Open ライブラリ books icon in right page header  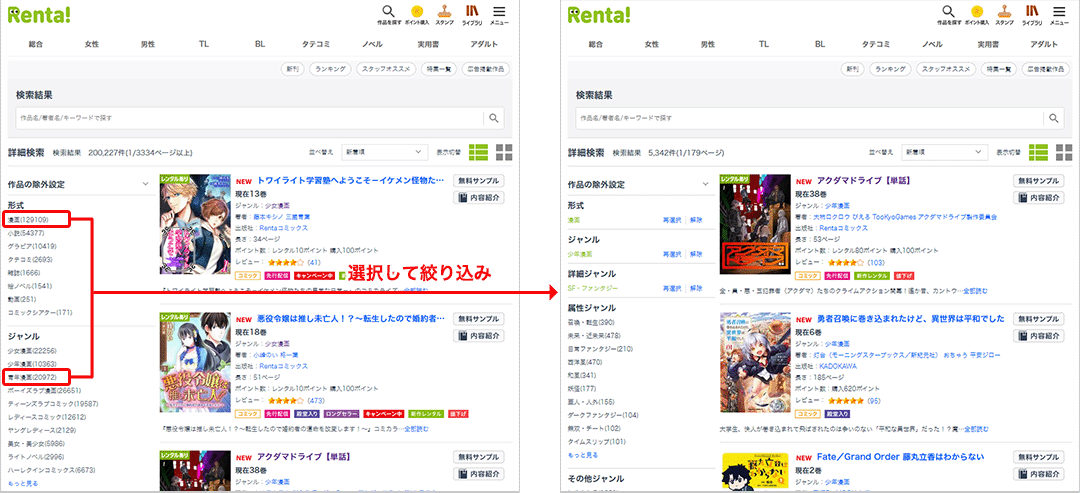(1031, 13)
